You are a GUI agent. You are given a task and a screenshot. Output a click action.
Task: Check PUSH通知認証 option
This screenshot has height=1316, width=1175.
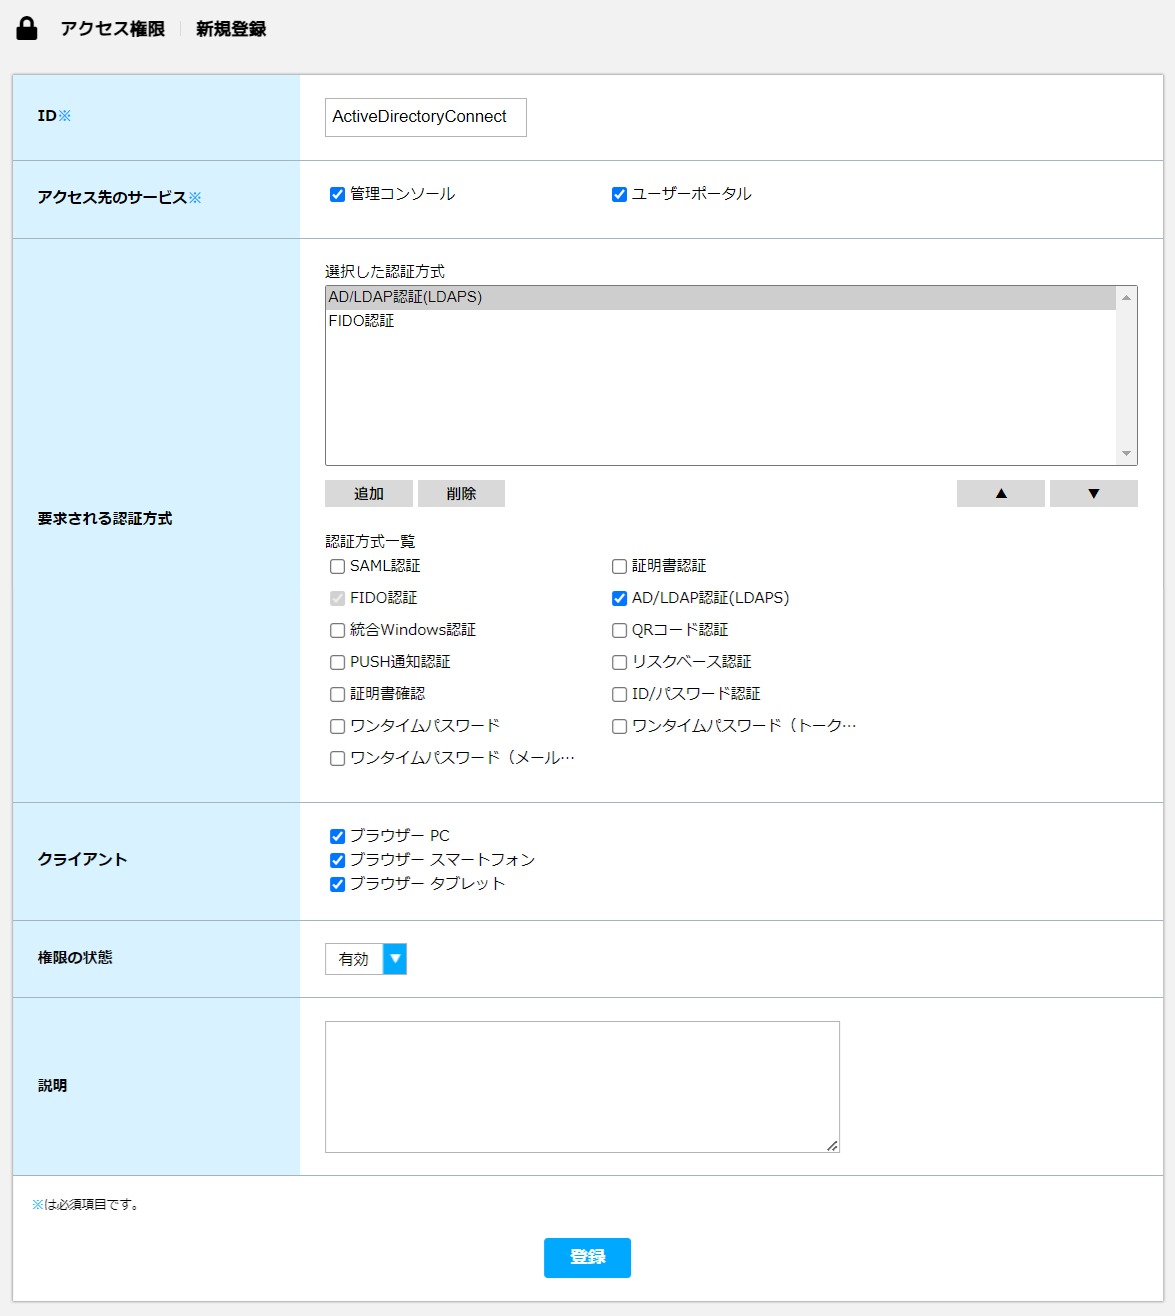(338, 663)
